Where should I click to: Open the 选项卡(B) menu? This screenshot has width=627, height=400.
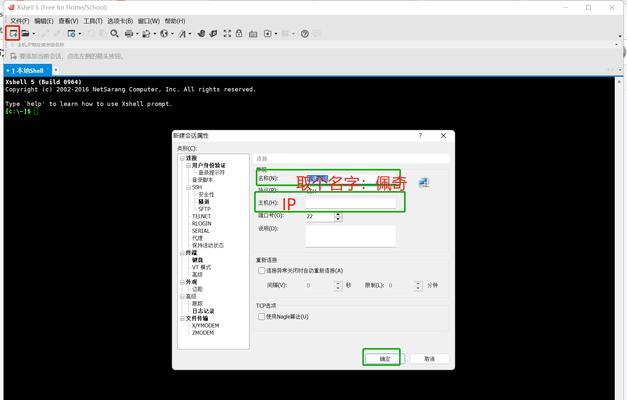[x=120, y=21]
